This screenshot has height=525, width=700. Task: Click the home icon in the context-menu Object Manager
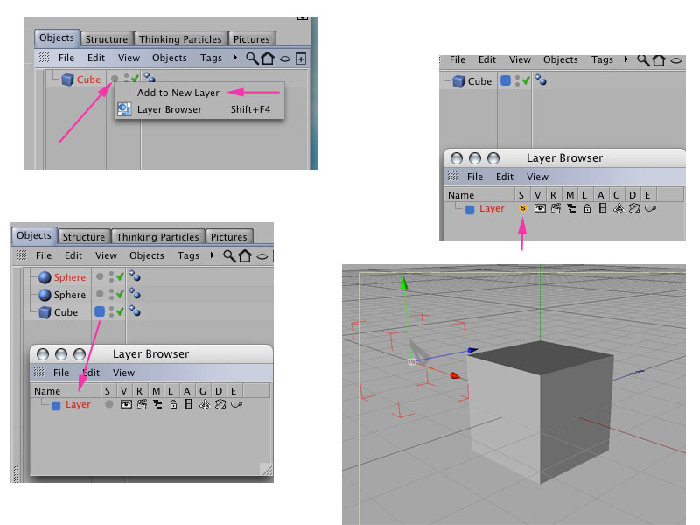tap(268, 58)
